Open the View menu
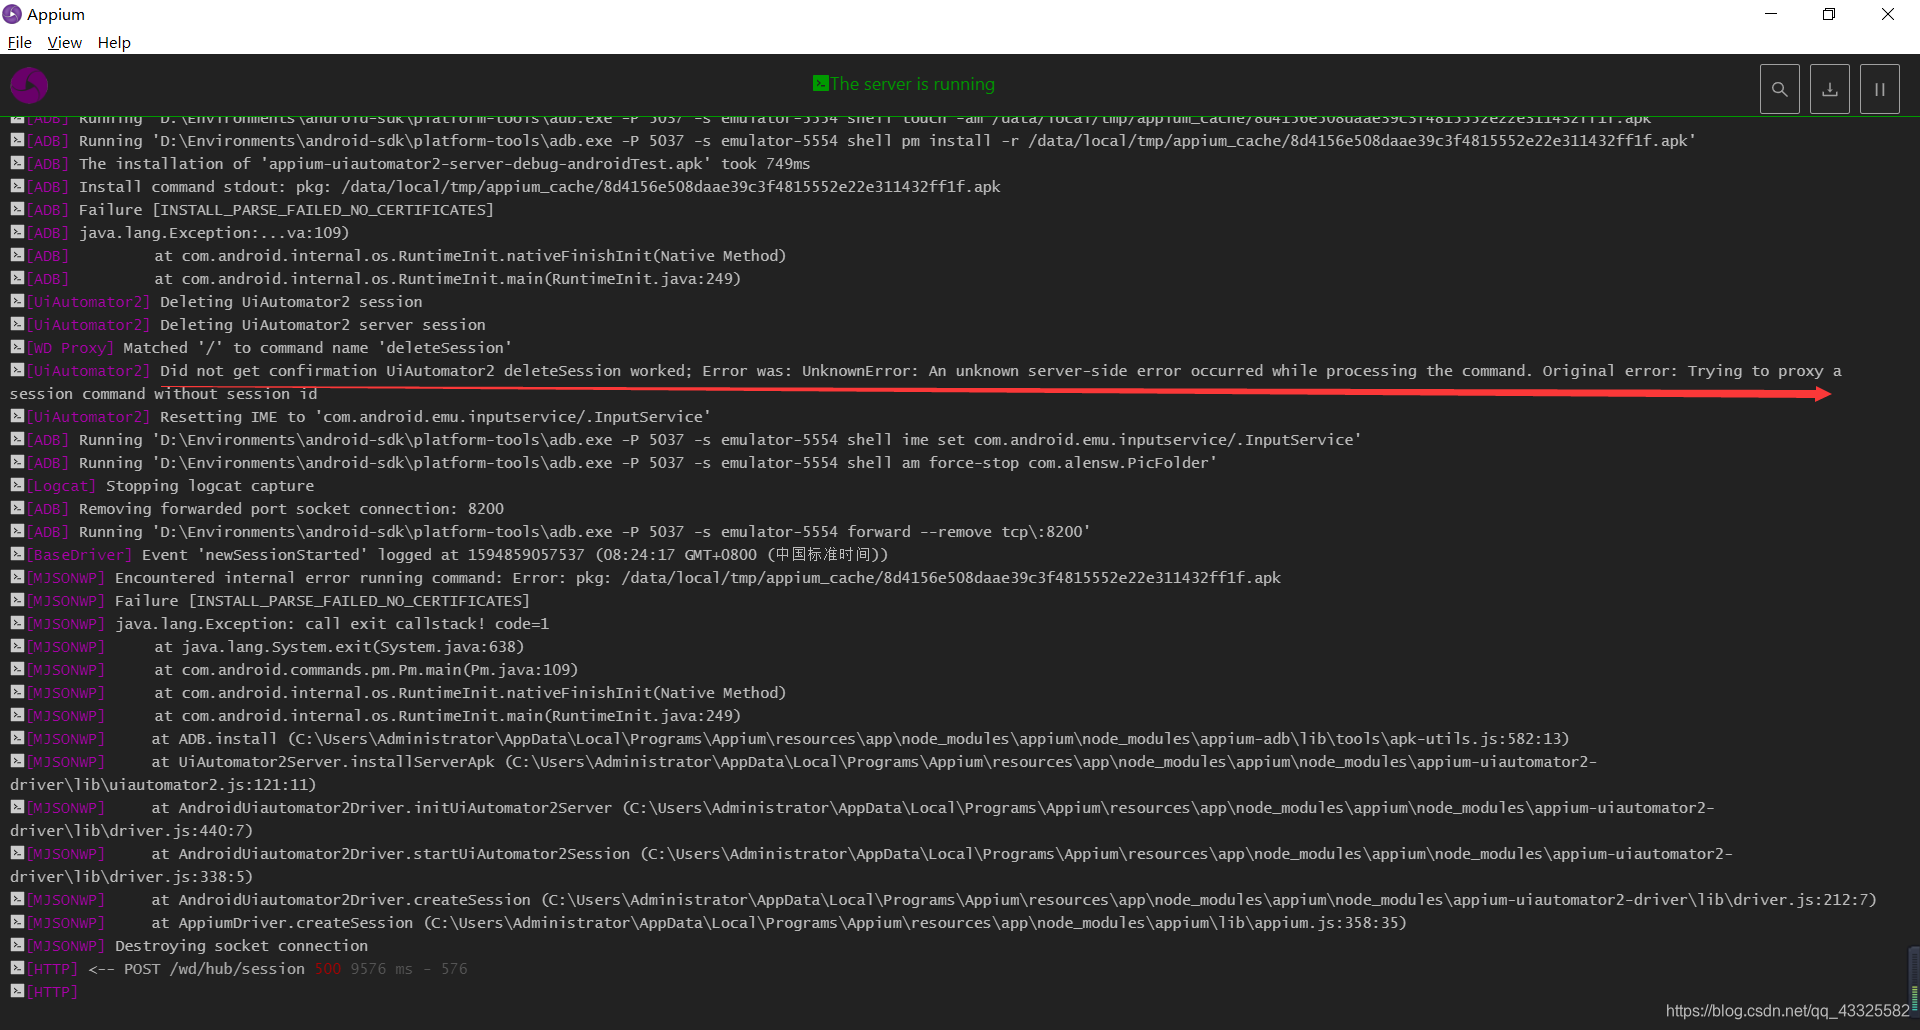Viewport: 1920px width, 1030px height. coord(65,42)
